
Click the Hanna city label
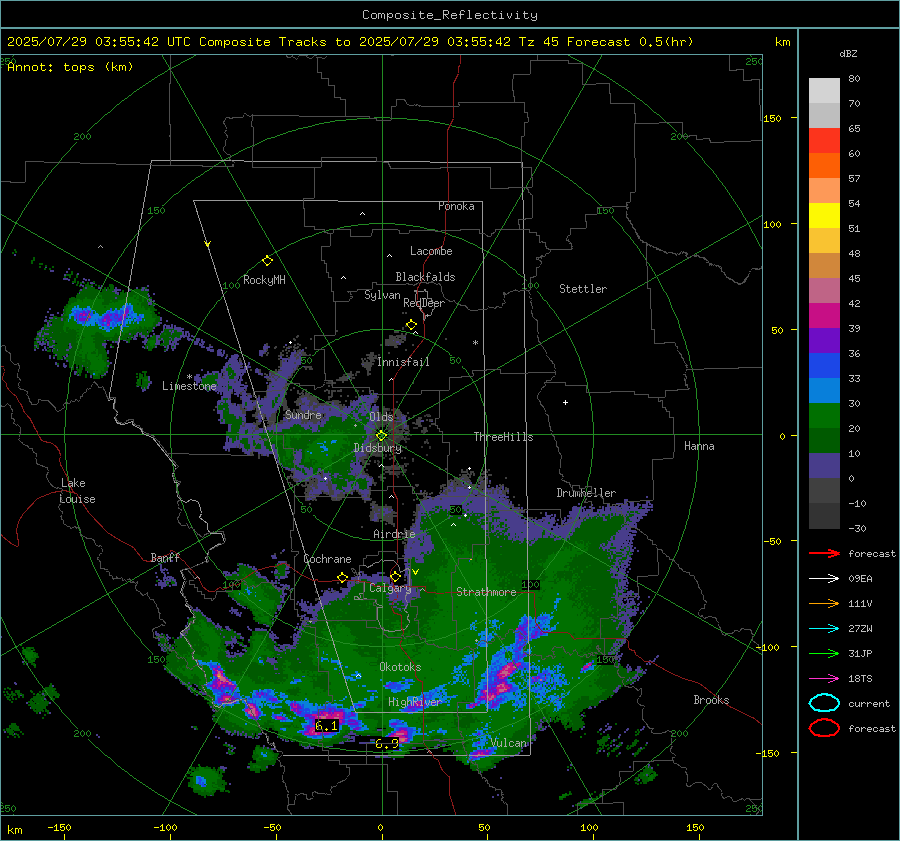pyautogui.click(x=699, y=446)
